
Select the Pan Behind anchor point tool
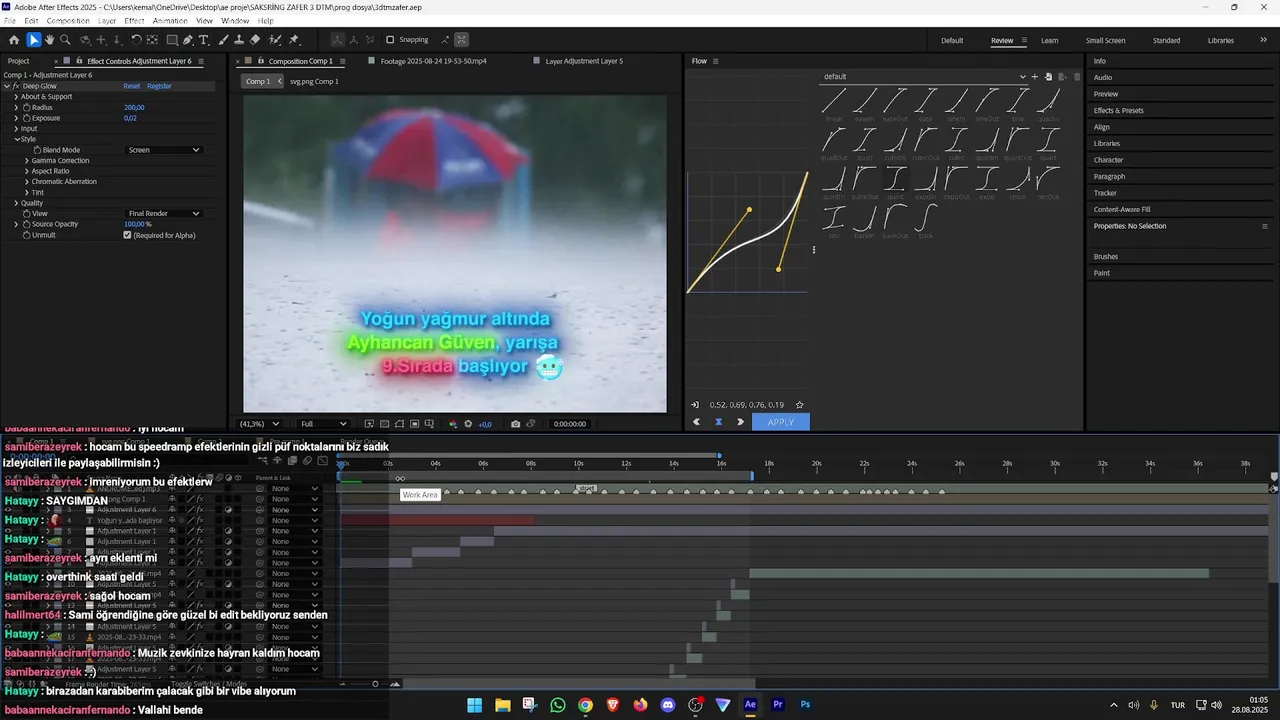coord(152,40)
